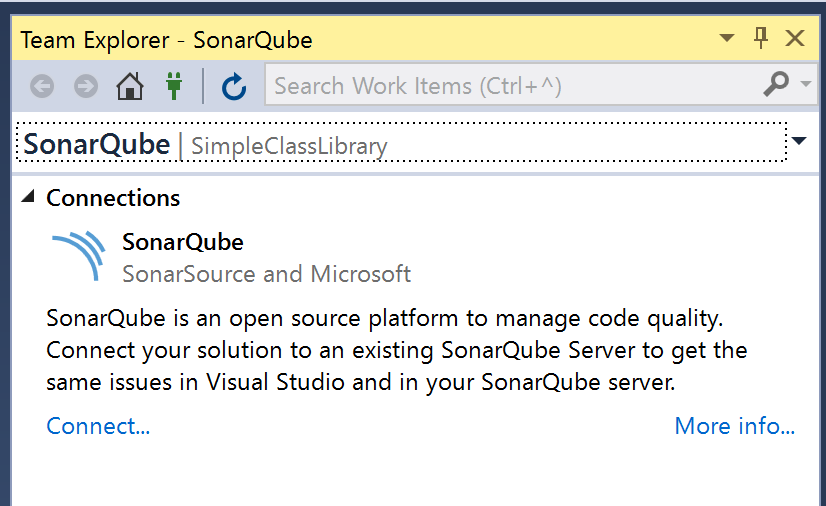The height and width of the screenshot is (506, 826).
Task: Click the Team Explorer - SonarQube title bar
Action: tap(166, 40)
